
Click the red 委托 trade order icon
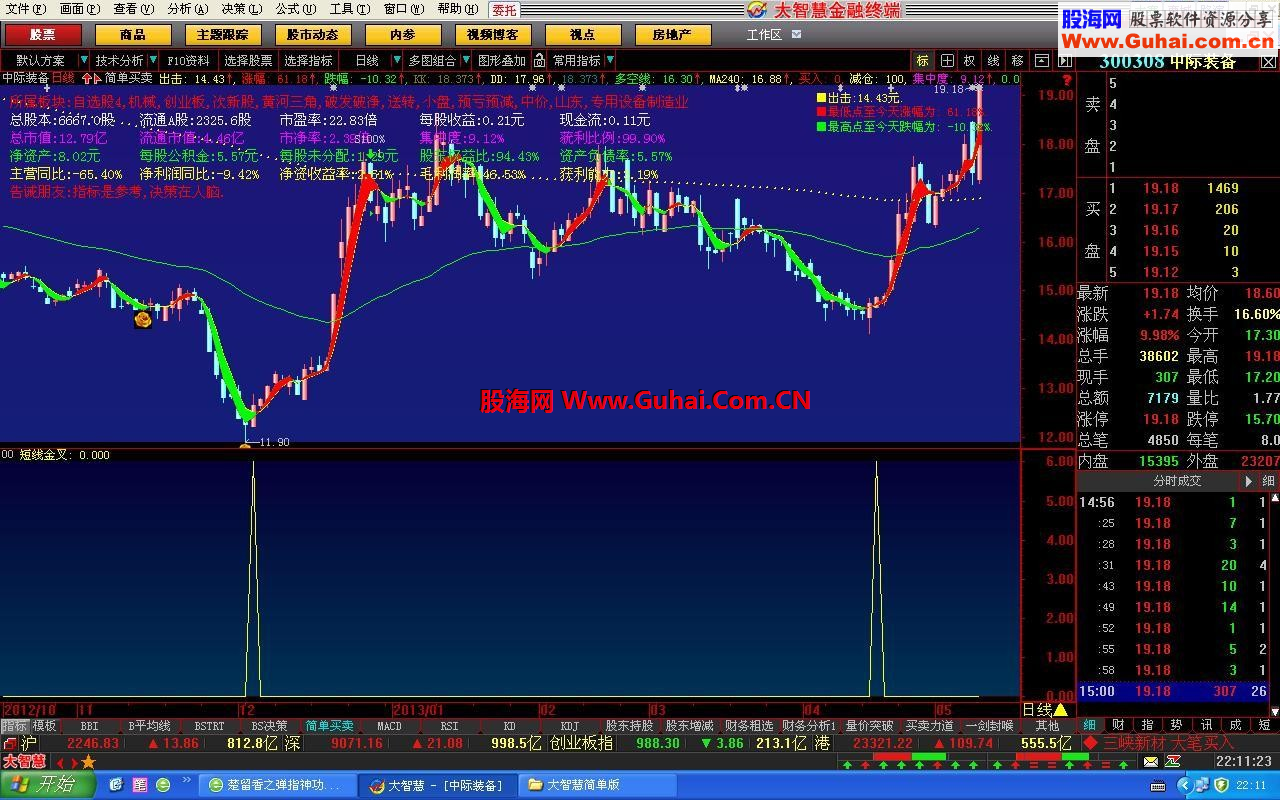pos(504,10)
